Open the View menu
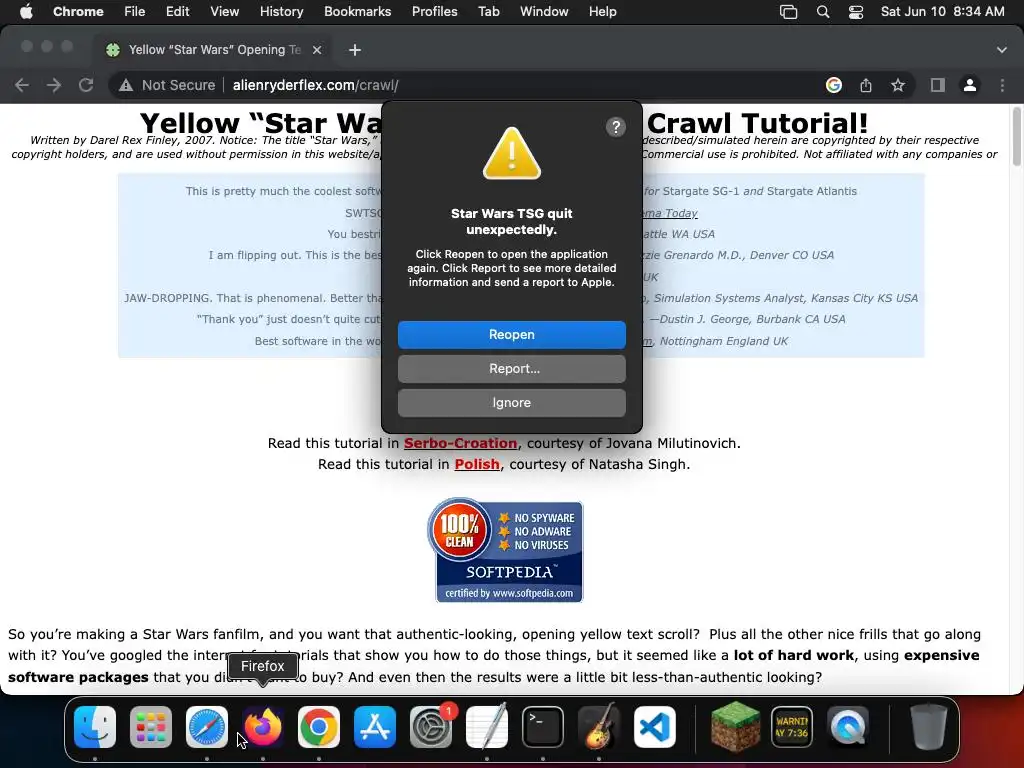Viewport: 1024px width, 768px height. 224,11
